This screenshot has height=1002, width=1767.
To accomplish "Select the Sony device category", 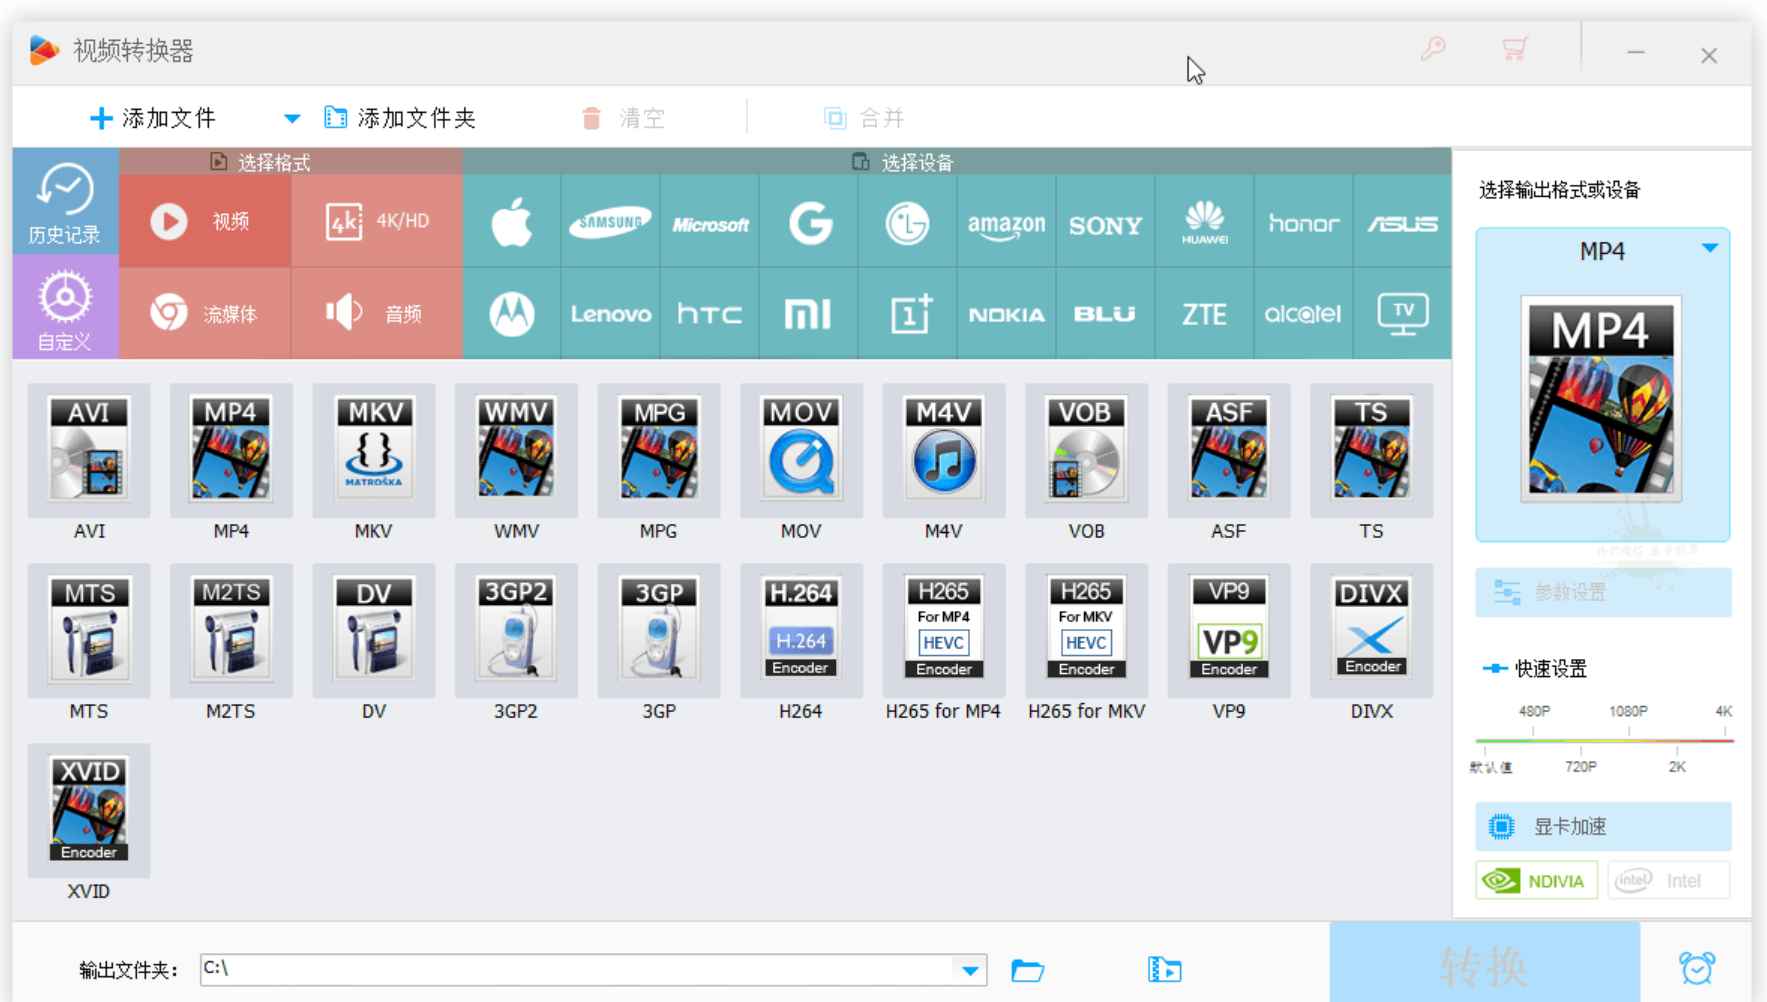I will (x=1105, y=222).
